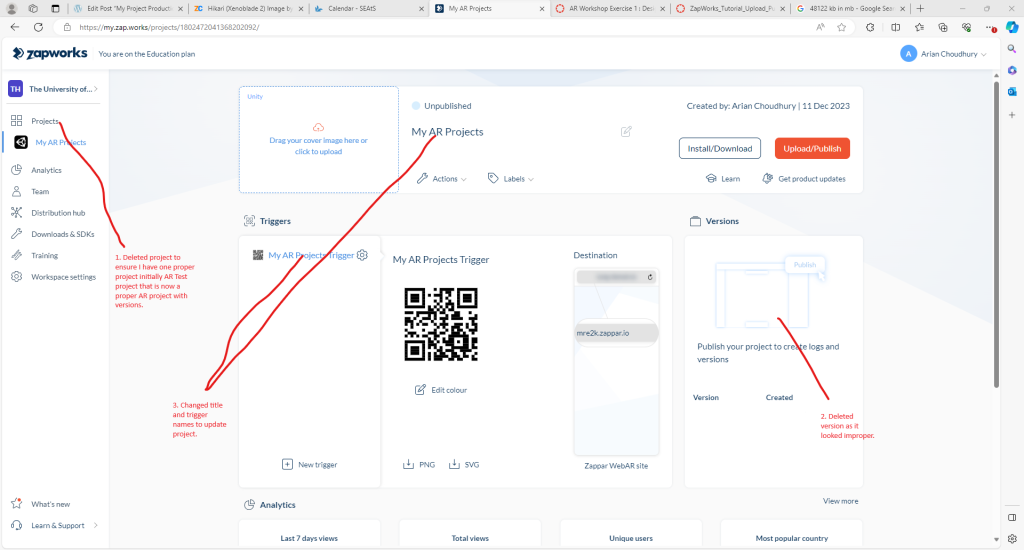Open trigger settings gear icon

point(362,255)
